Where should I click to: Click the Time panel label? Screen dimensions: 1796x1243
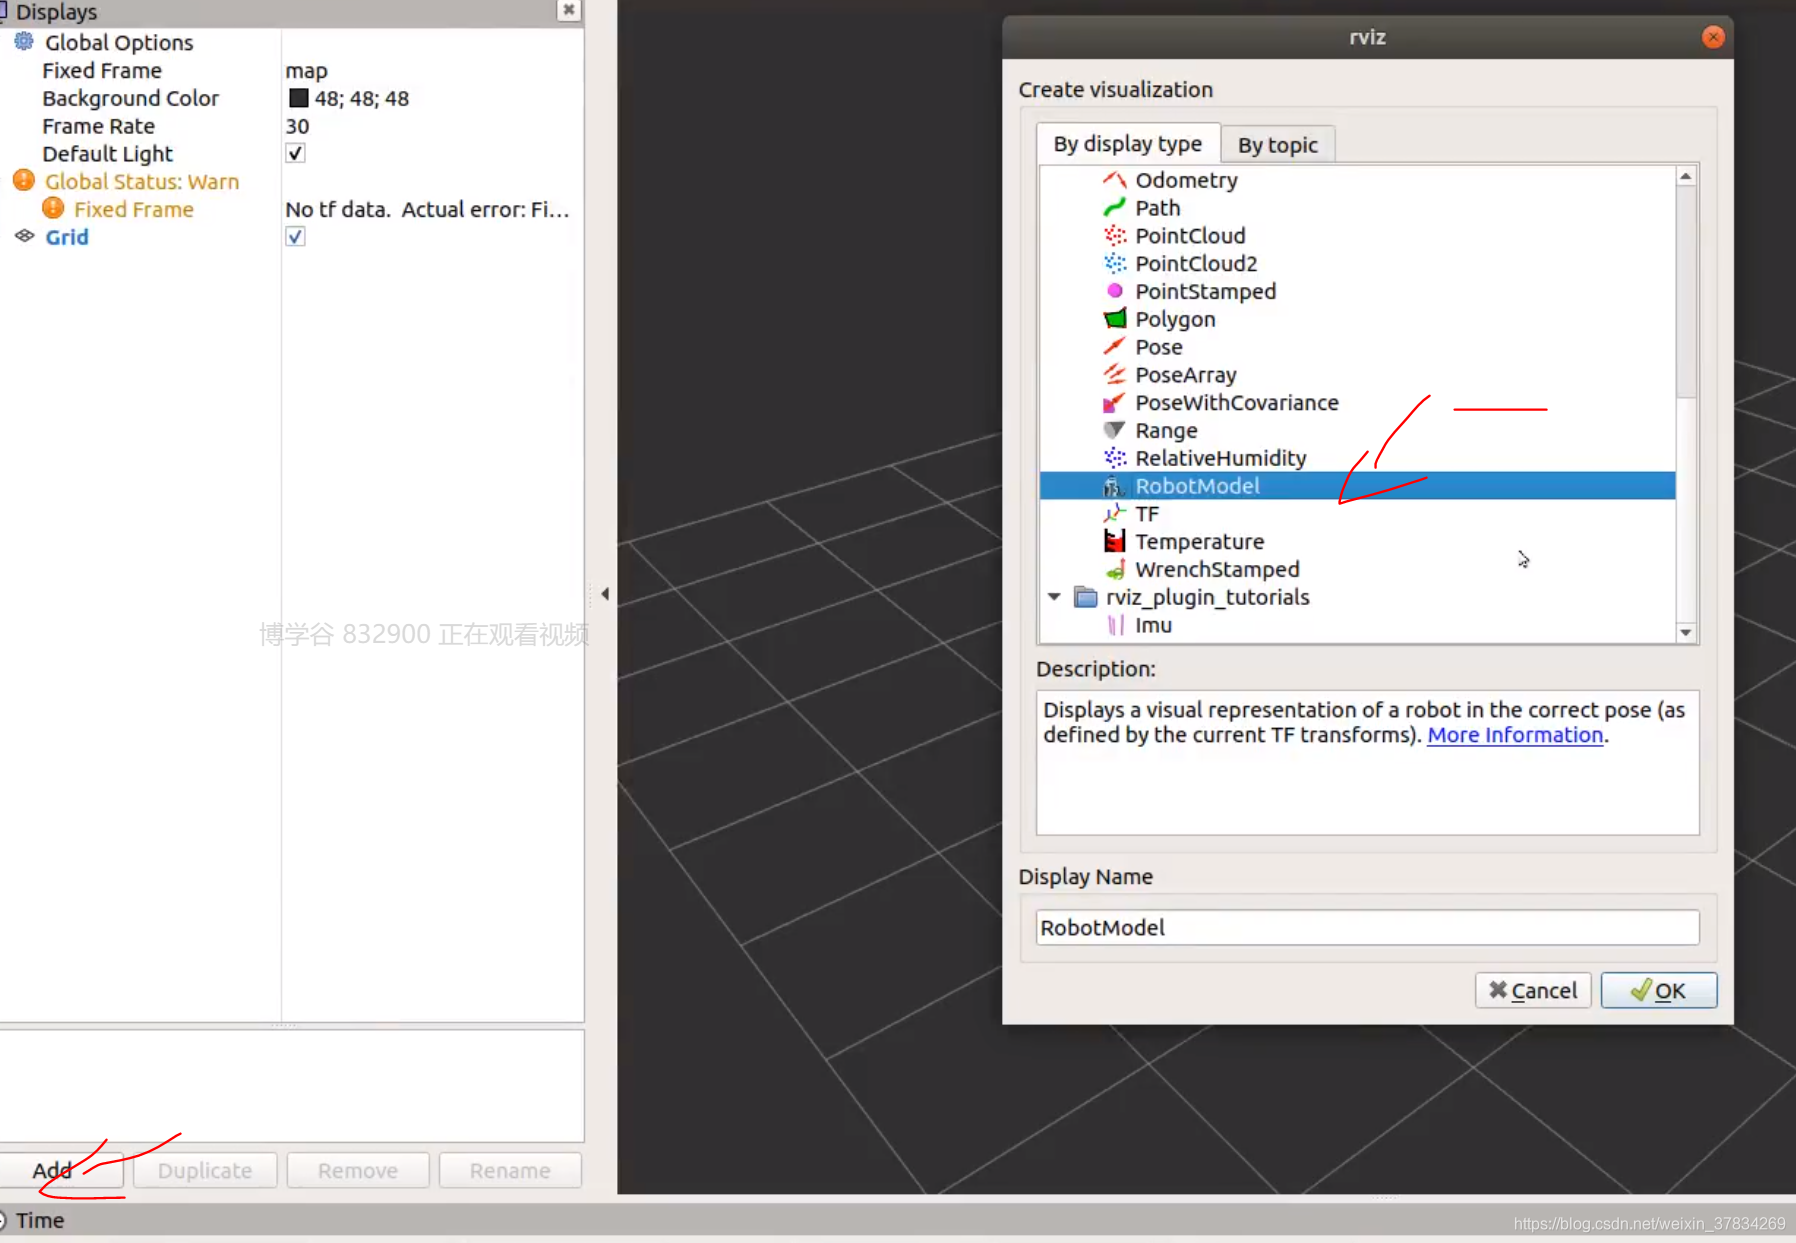40,1220
